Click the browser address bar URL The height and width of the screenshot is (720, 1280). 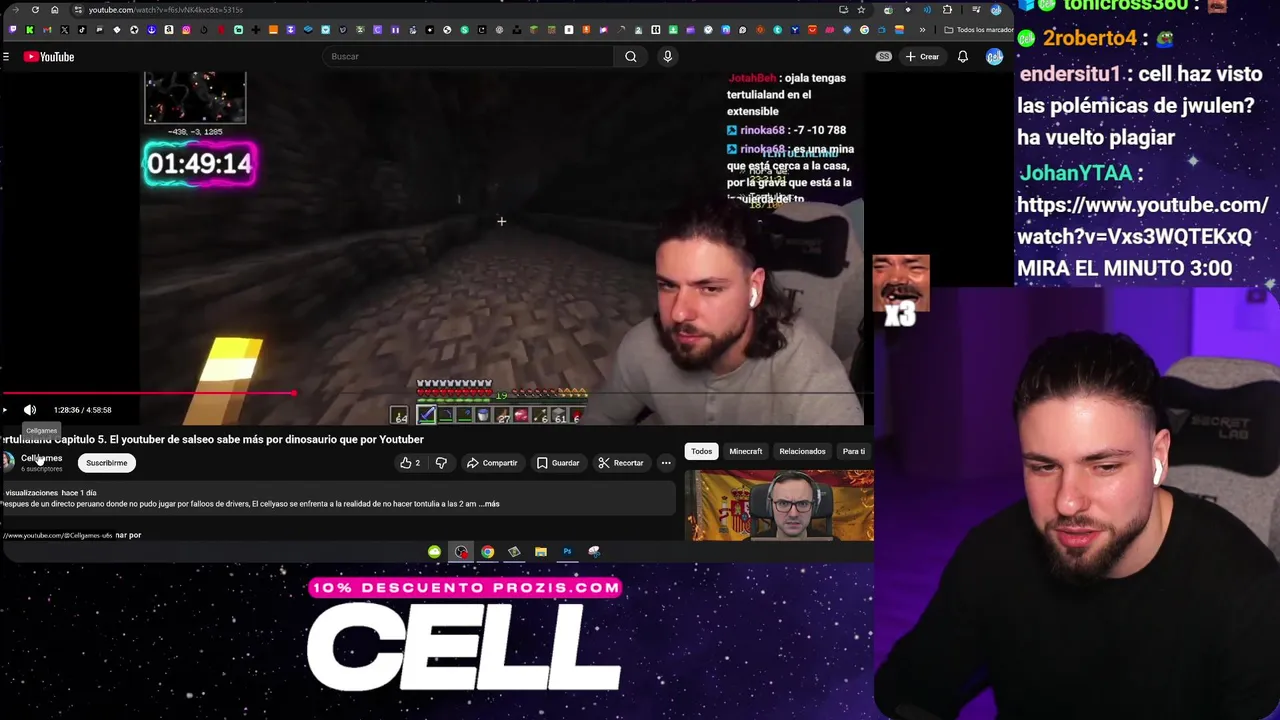[165, 10]
